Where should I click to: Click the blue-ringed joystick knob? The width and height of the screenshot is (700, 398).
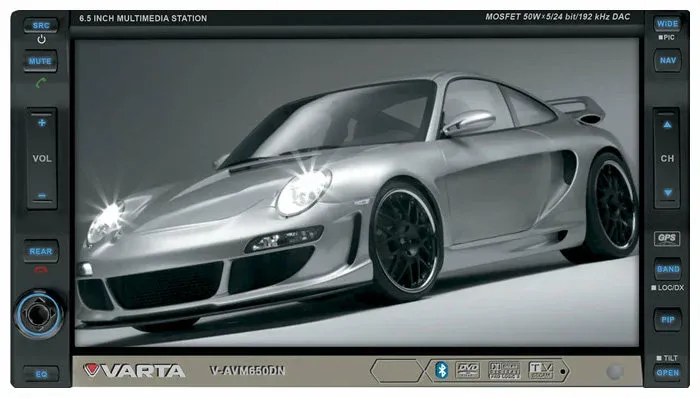(x=39, y=314)
